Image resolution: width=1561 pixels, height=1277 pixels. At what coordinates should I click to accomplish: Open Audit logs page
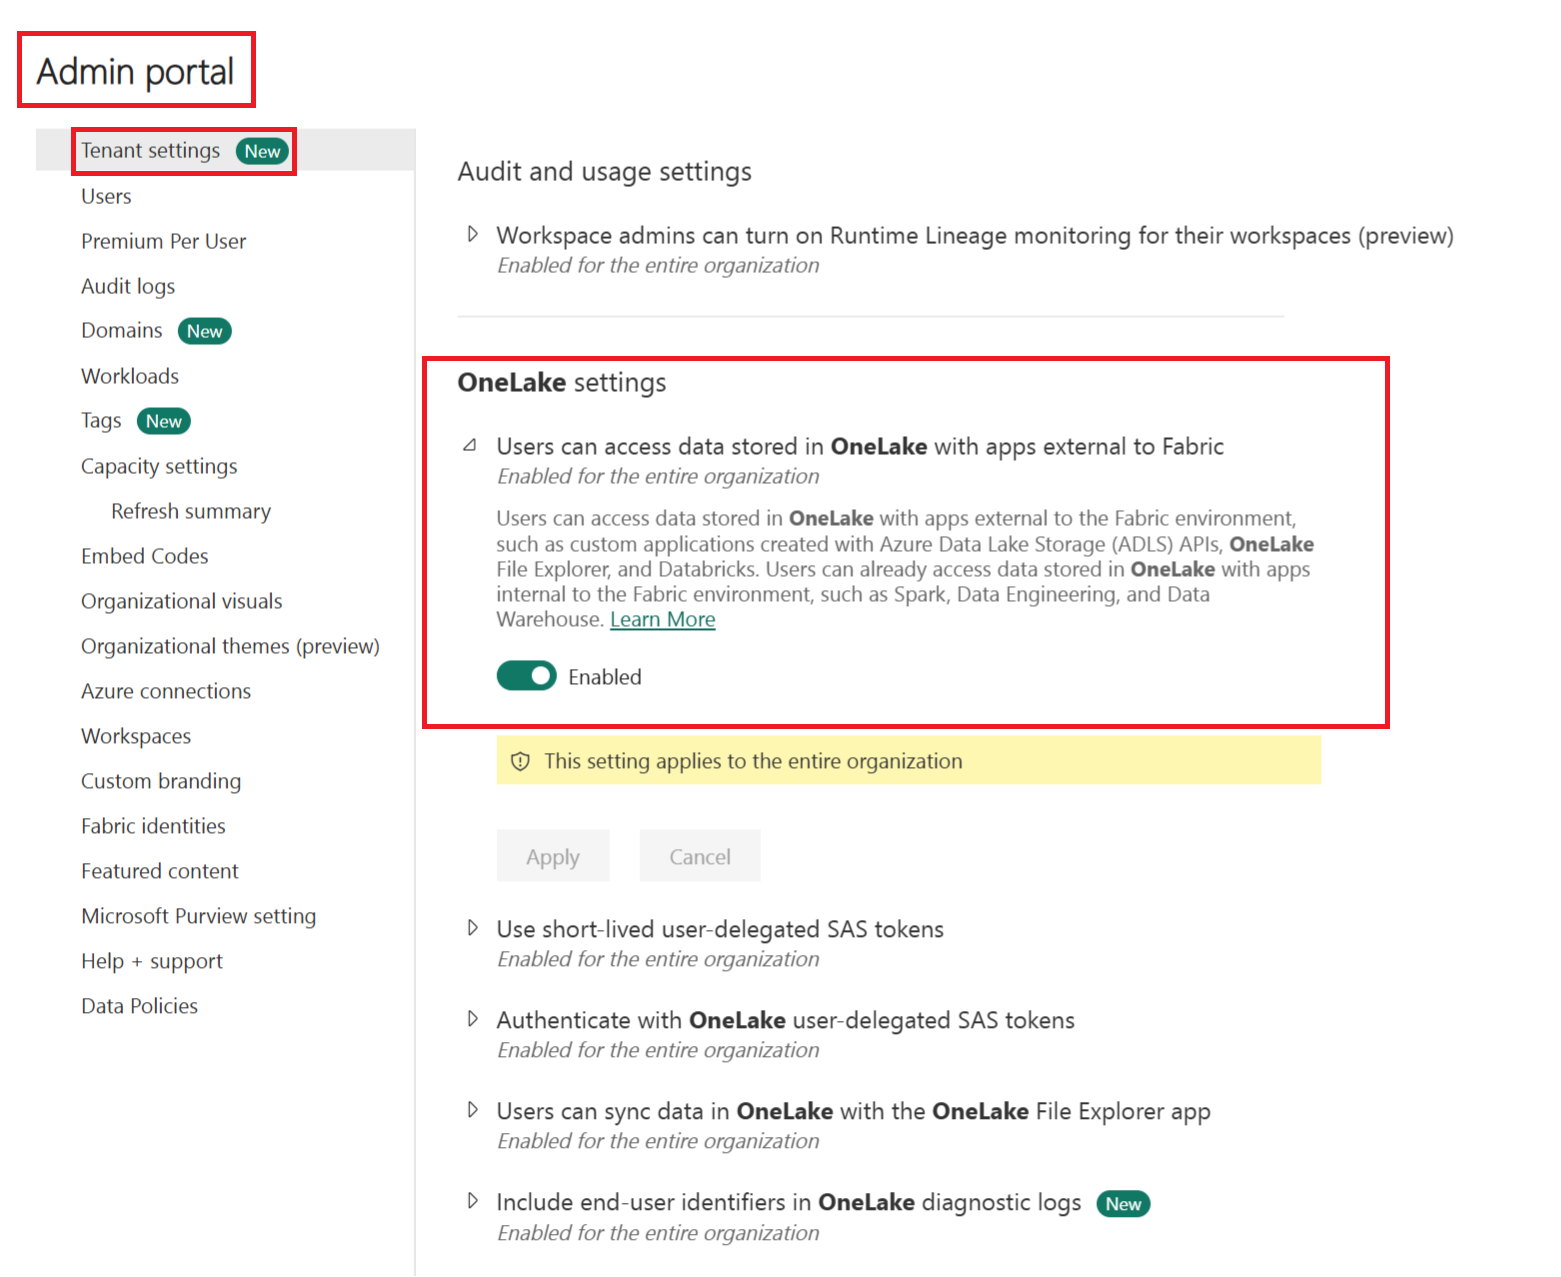tap(128, 286)
